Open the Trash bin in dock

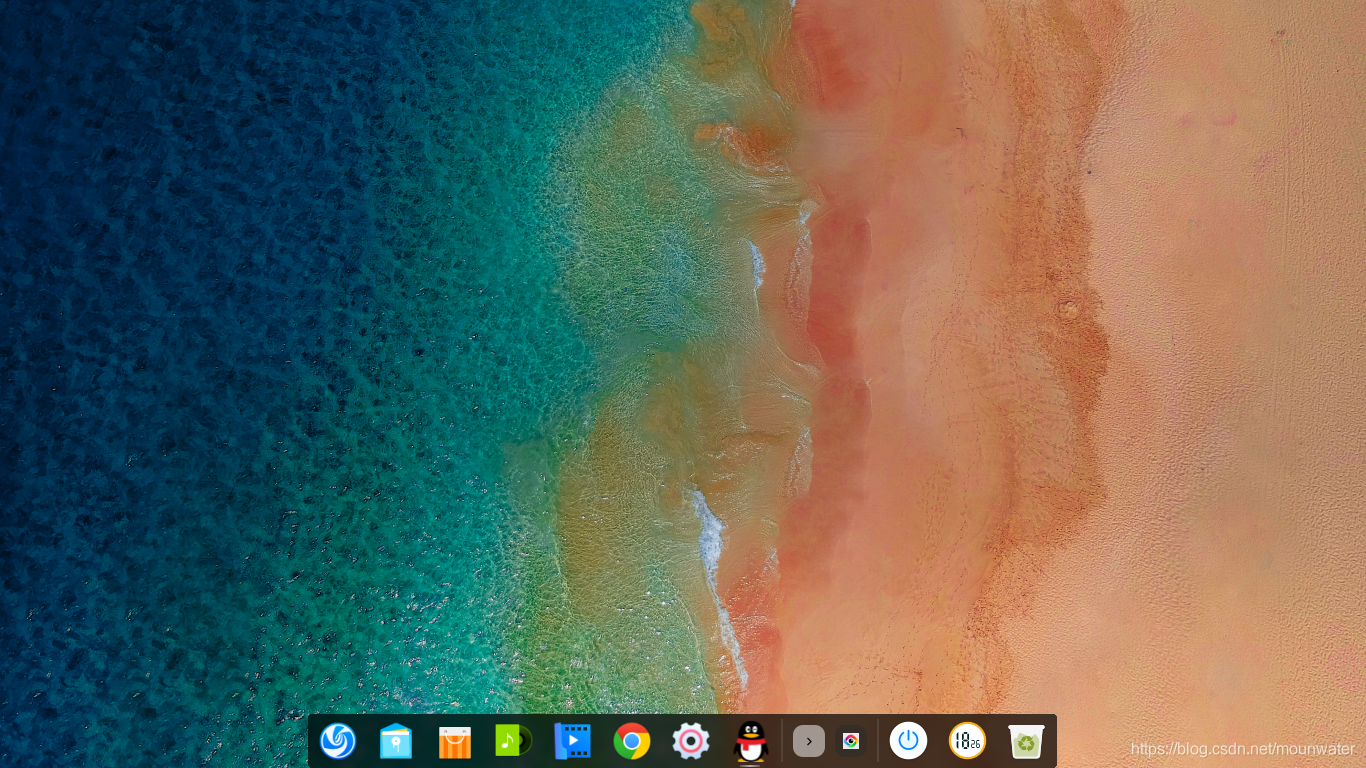[1026, 741]
